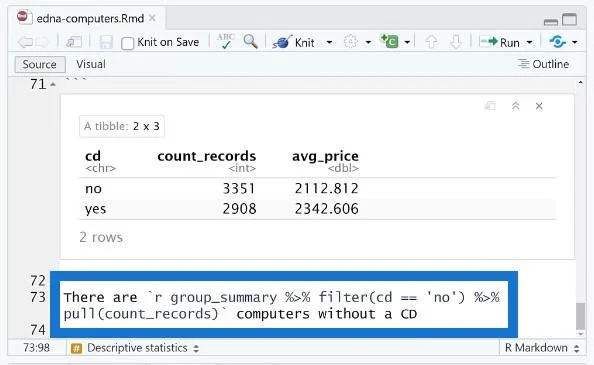
Task: Select the edna-computers.Rmd tab
Action: [90, 18]
